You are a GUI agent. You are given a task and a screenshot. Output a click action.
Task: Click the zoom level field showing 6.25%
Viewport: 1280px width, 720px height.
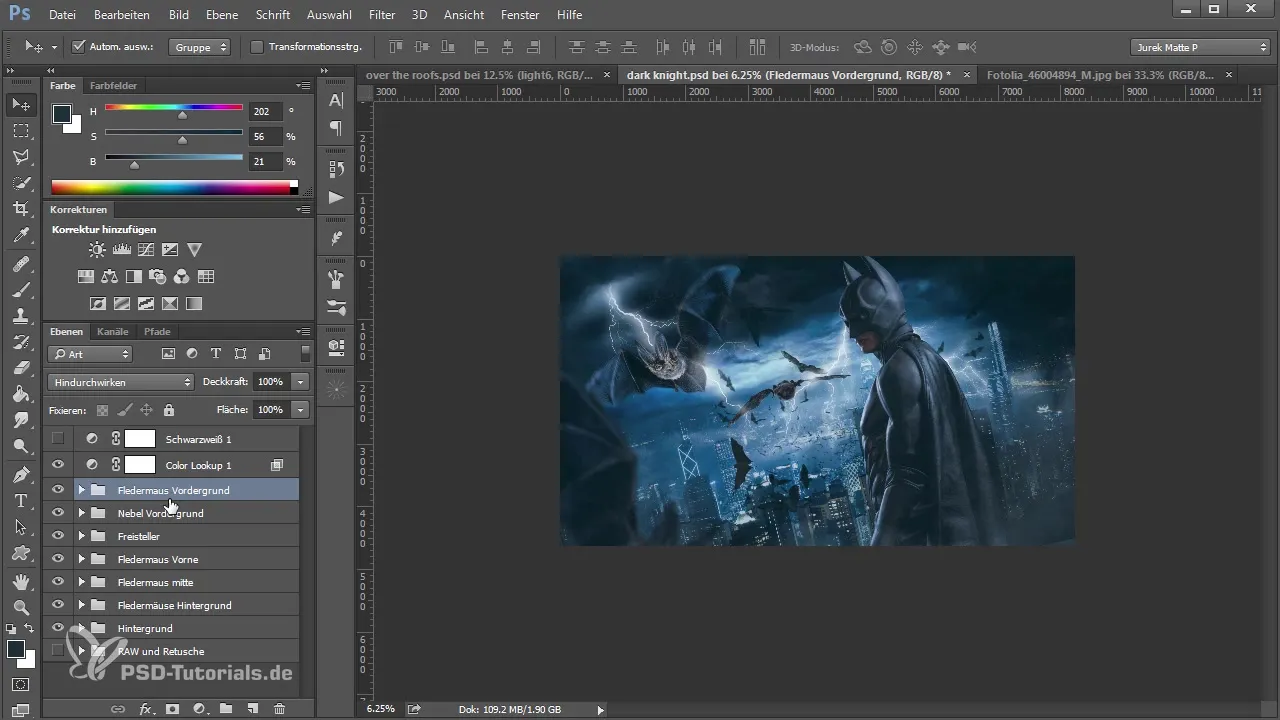(x=381, y=709)
